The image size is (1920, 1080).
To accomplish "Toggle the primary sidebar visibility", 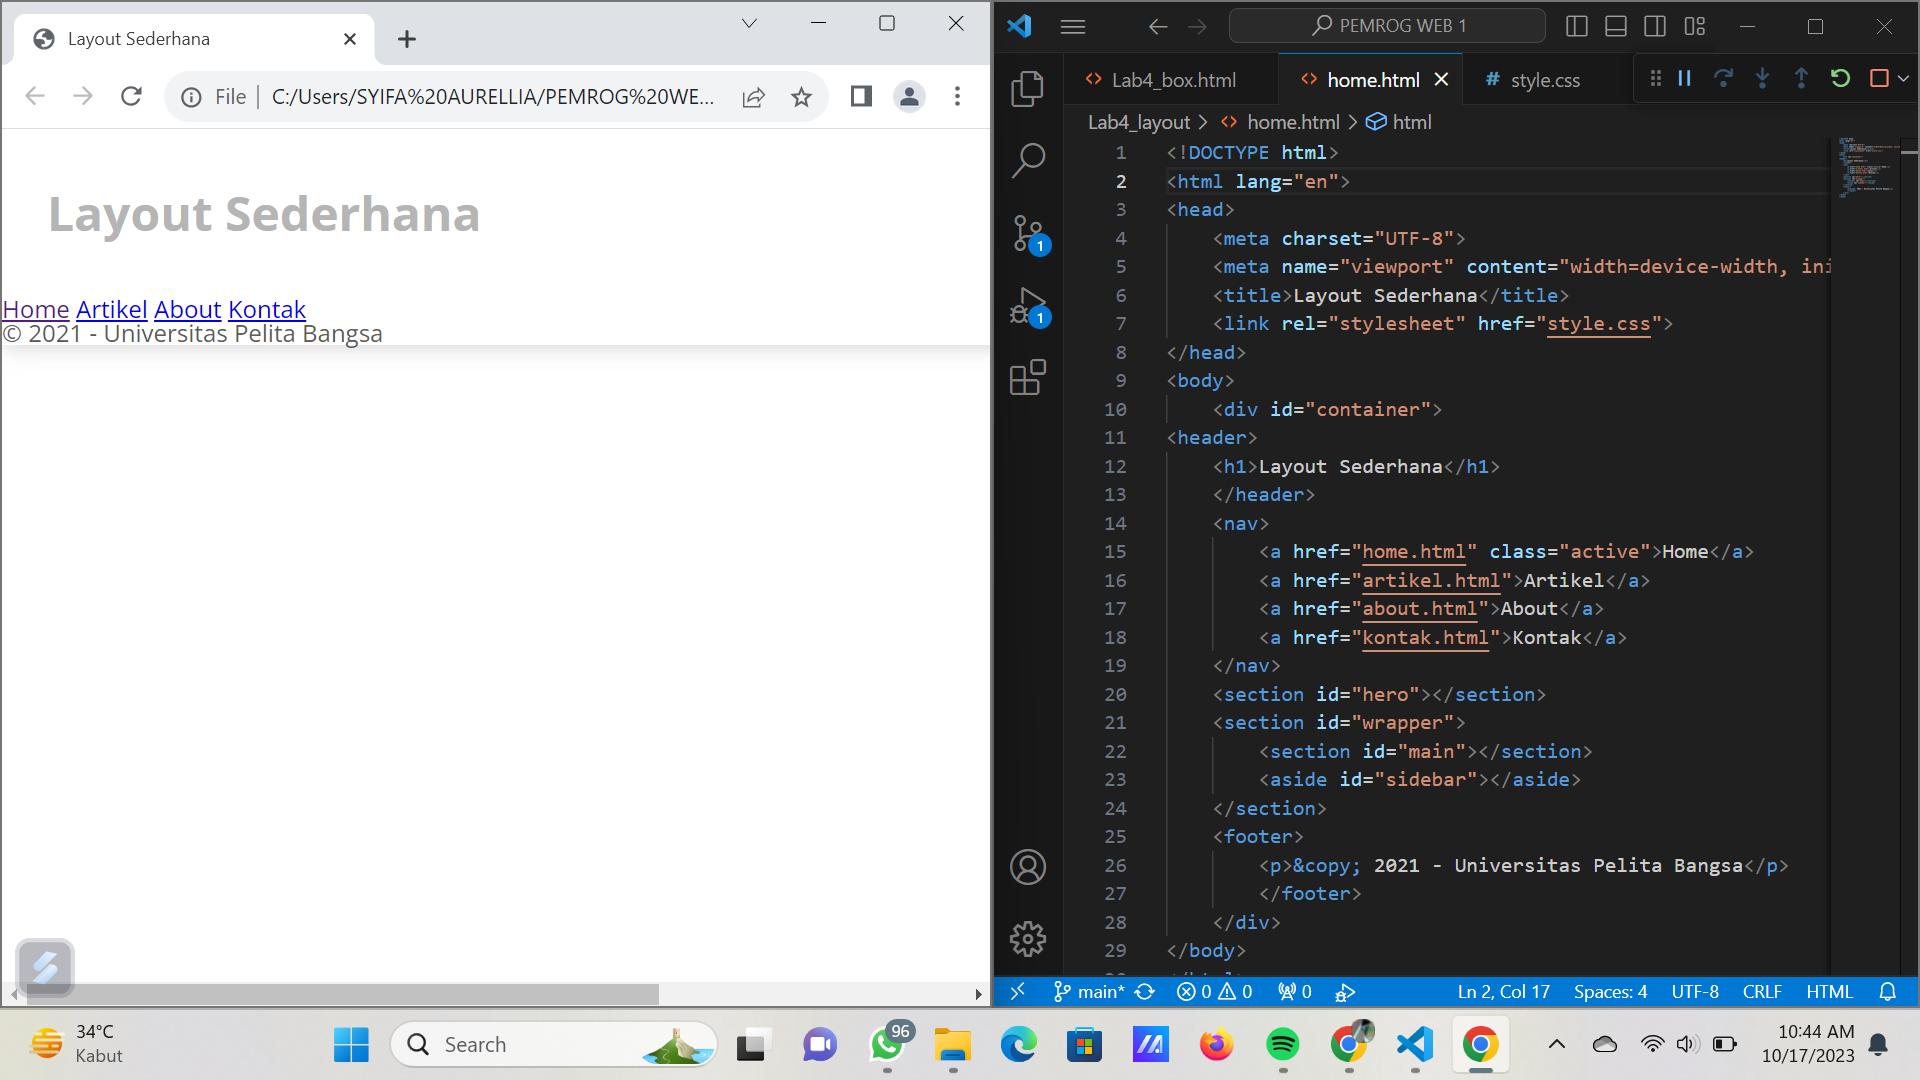I will [1576, 26].
